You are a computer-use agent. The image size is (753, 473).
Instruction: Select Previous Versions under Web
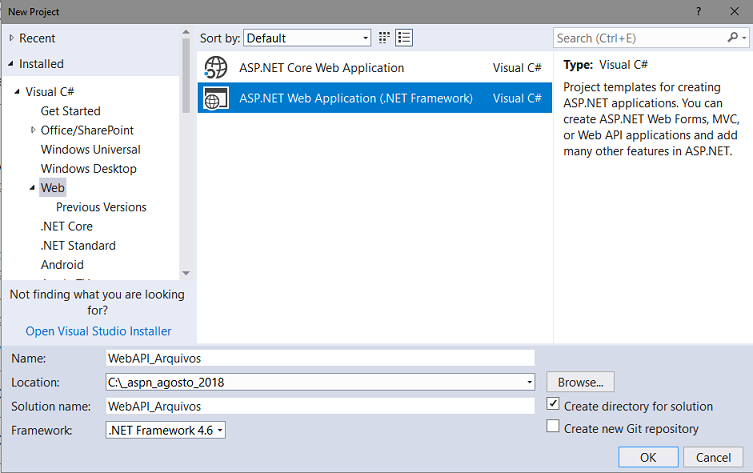(x=101, y=207)
